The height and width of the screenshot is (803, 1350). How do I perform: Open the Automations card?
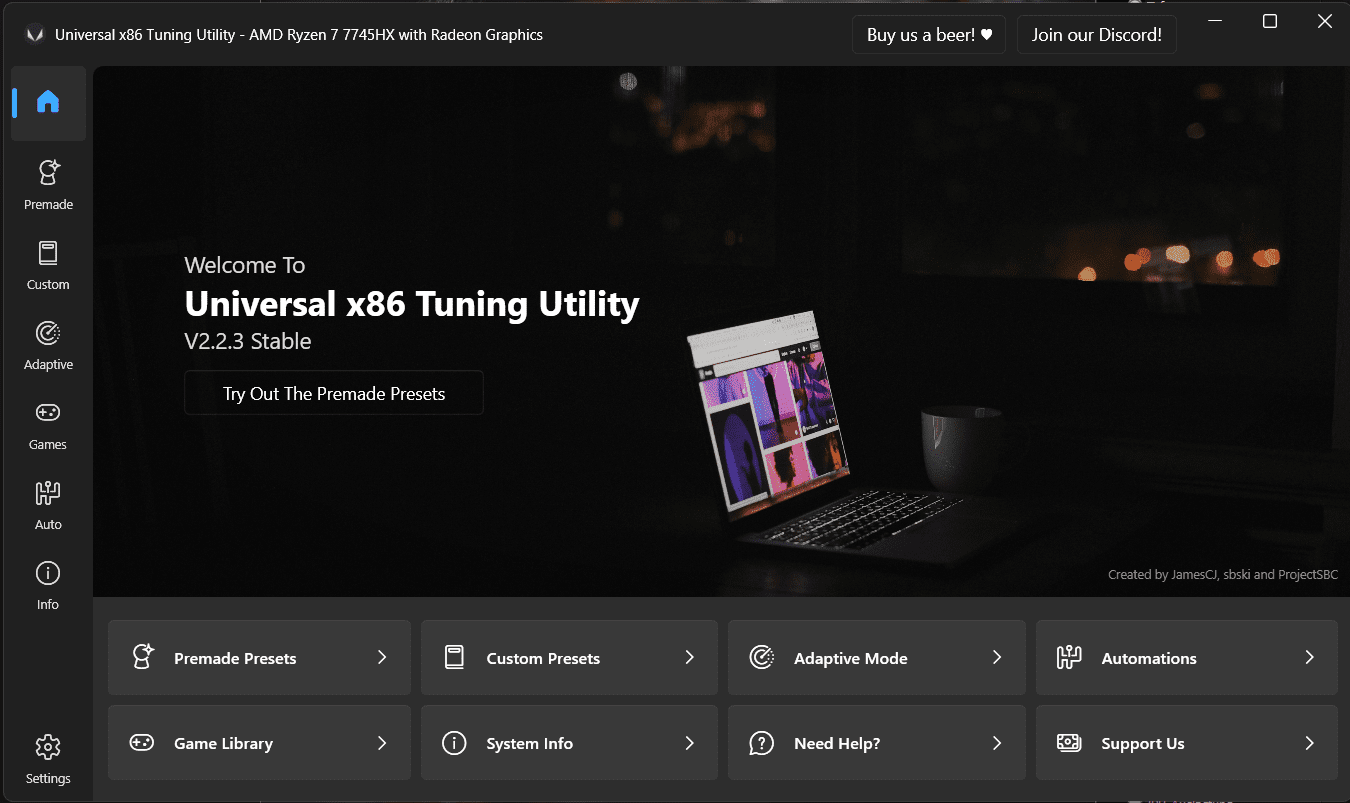(x=1187, y=658)
